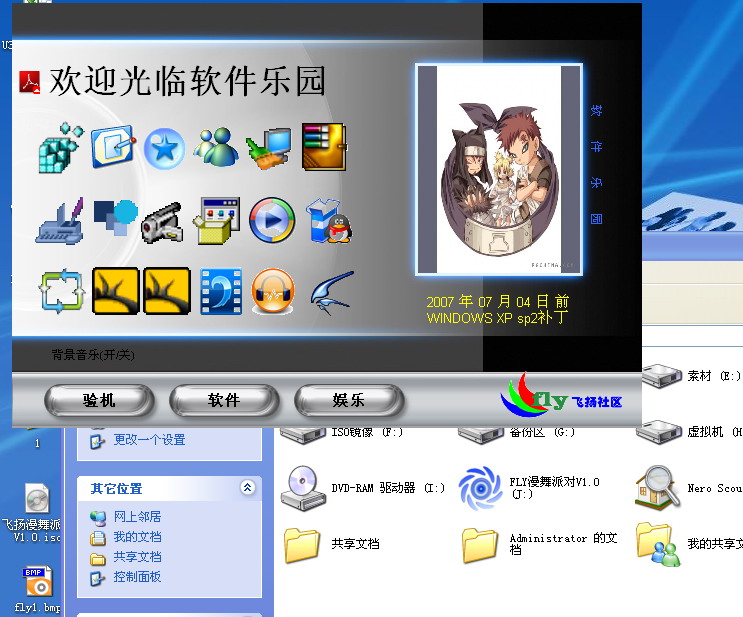This screenshot has height=617, width=743.
Task: Collapse the 其它位置 panel
Action: (247, 487)
